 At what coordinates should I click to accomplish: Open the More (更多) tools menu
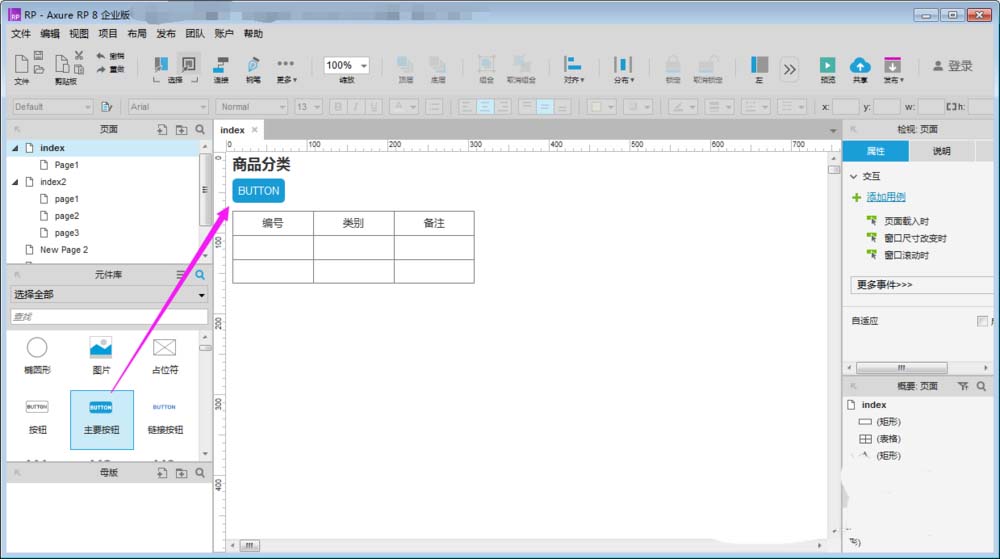[286, 69]
